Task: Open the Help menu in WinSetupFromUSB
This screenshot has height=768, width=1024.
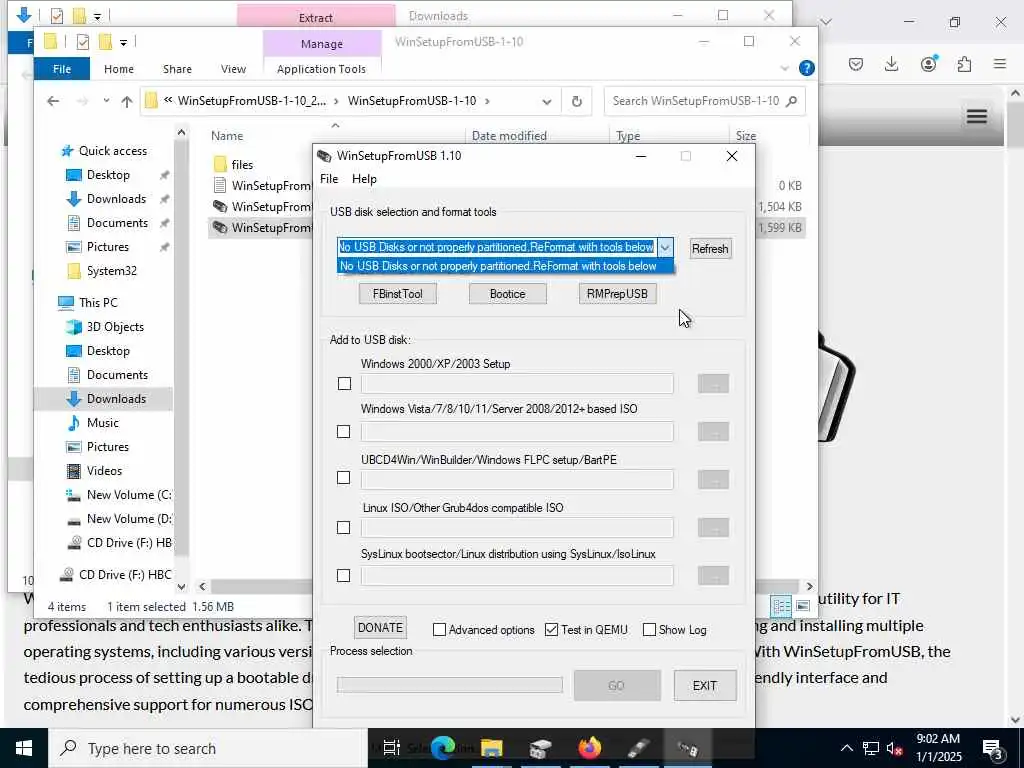Action: [x=364, y=179]
